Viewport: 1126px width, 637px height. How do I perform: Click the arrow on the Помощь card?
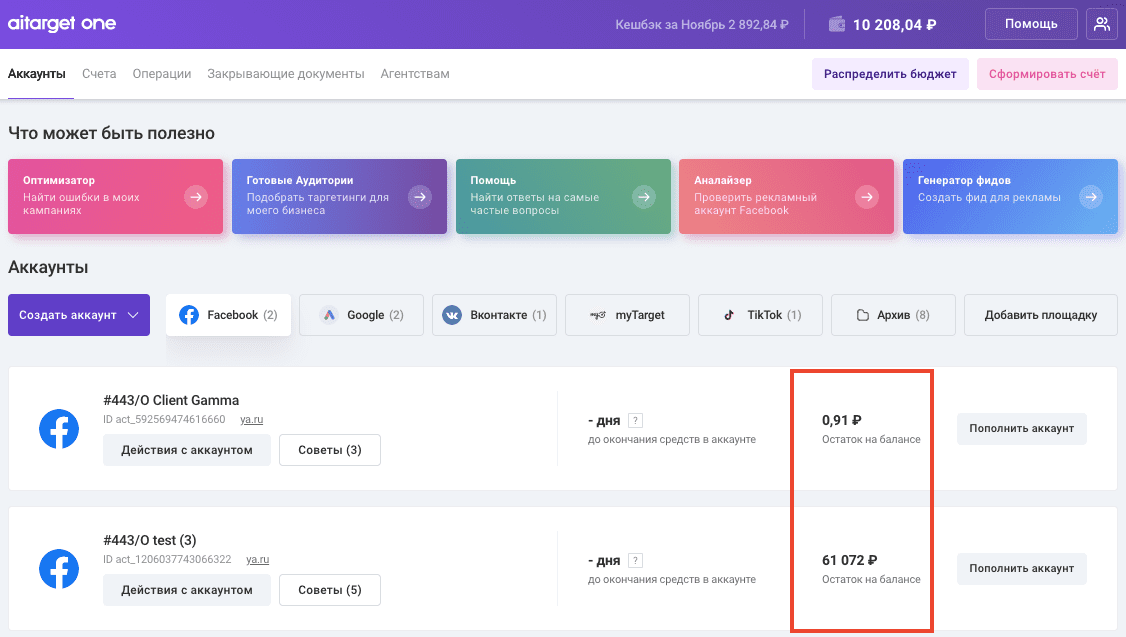click(643, 196)
